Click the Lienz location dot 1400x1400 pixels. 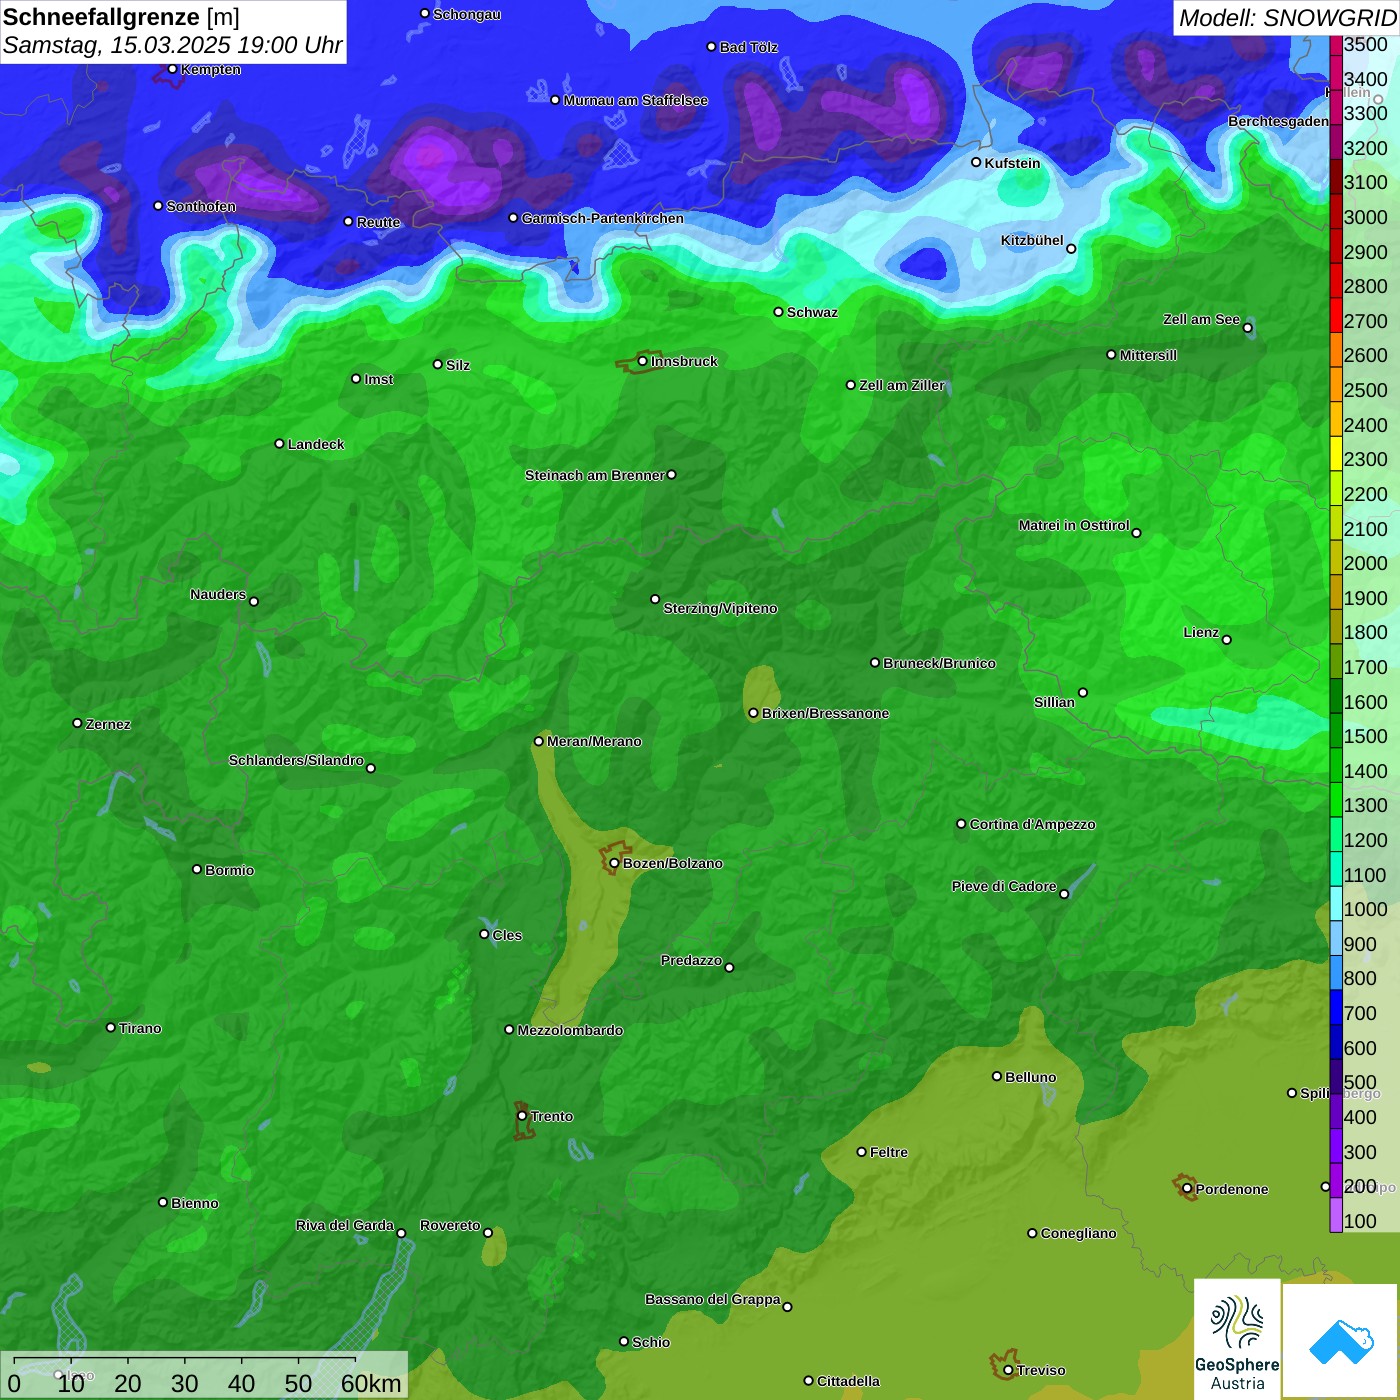coord(1227,640)
